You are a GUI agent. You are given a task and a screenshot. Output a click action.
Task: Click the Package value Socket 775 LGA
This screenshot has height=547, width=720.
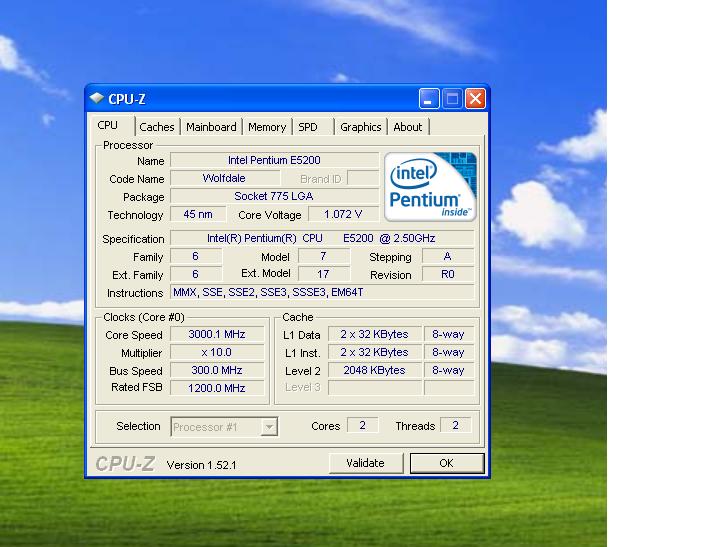[x=274, y=196]
